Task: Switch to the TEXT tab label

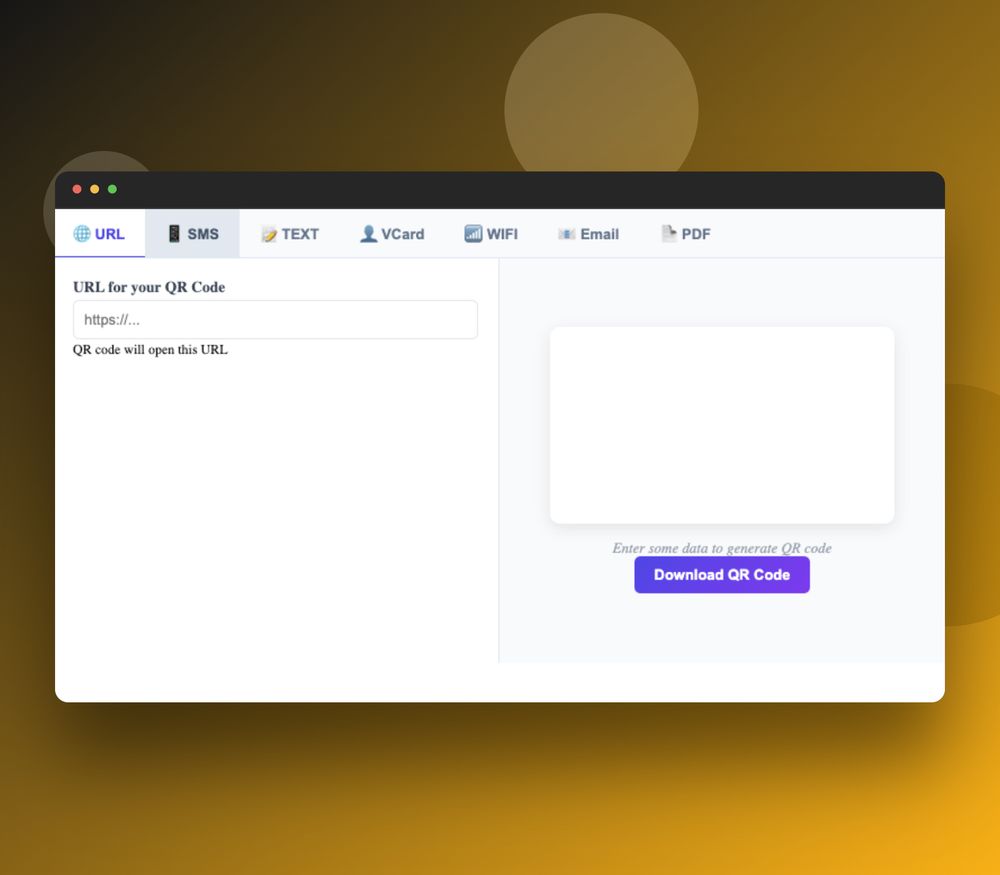Action: (x=300, y=234)
